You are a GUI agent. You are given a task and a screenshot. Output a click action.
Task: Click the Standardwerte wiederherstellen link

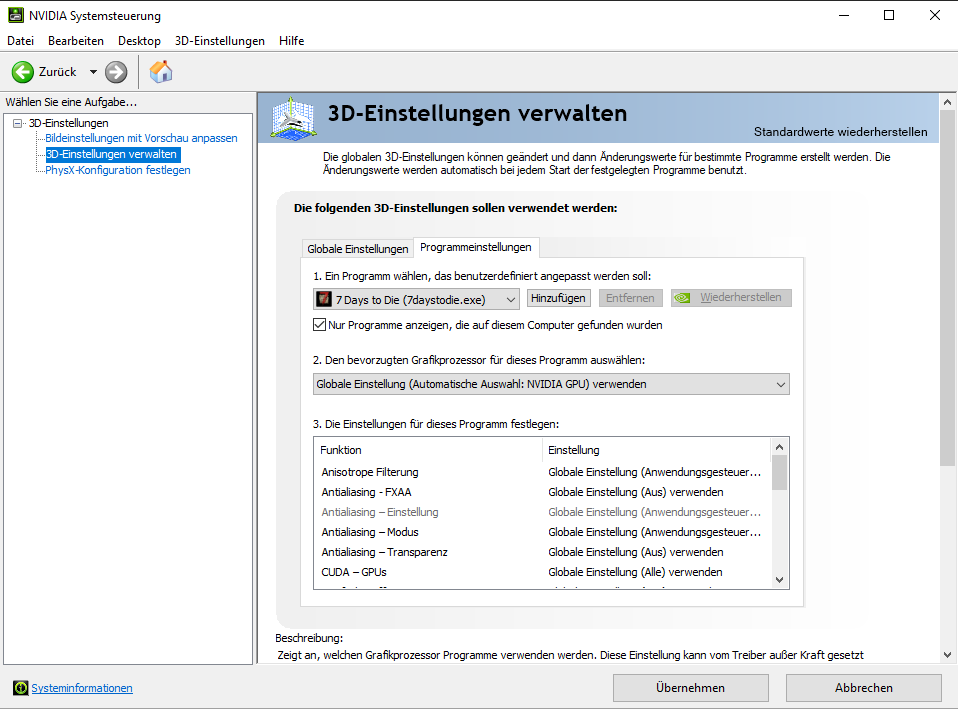[x=840, y=132]
